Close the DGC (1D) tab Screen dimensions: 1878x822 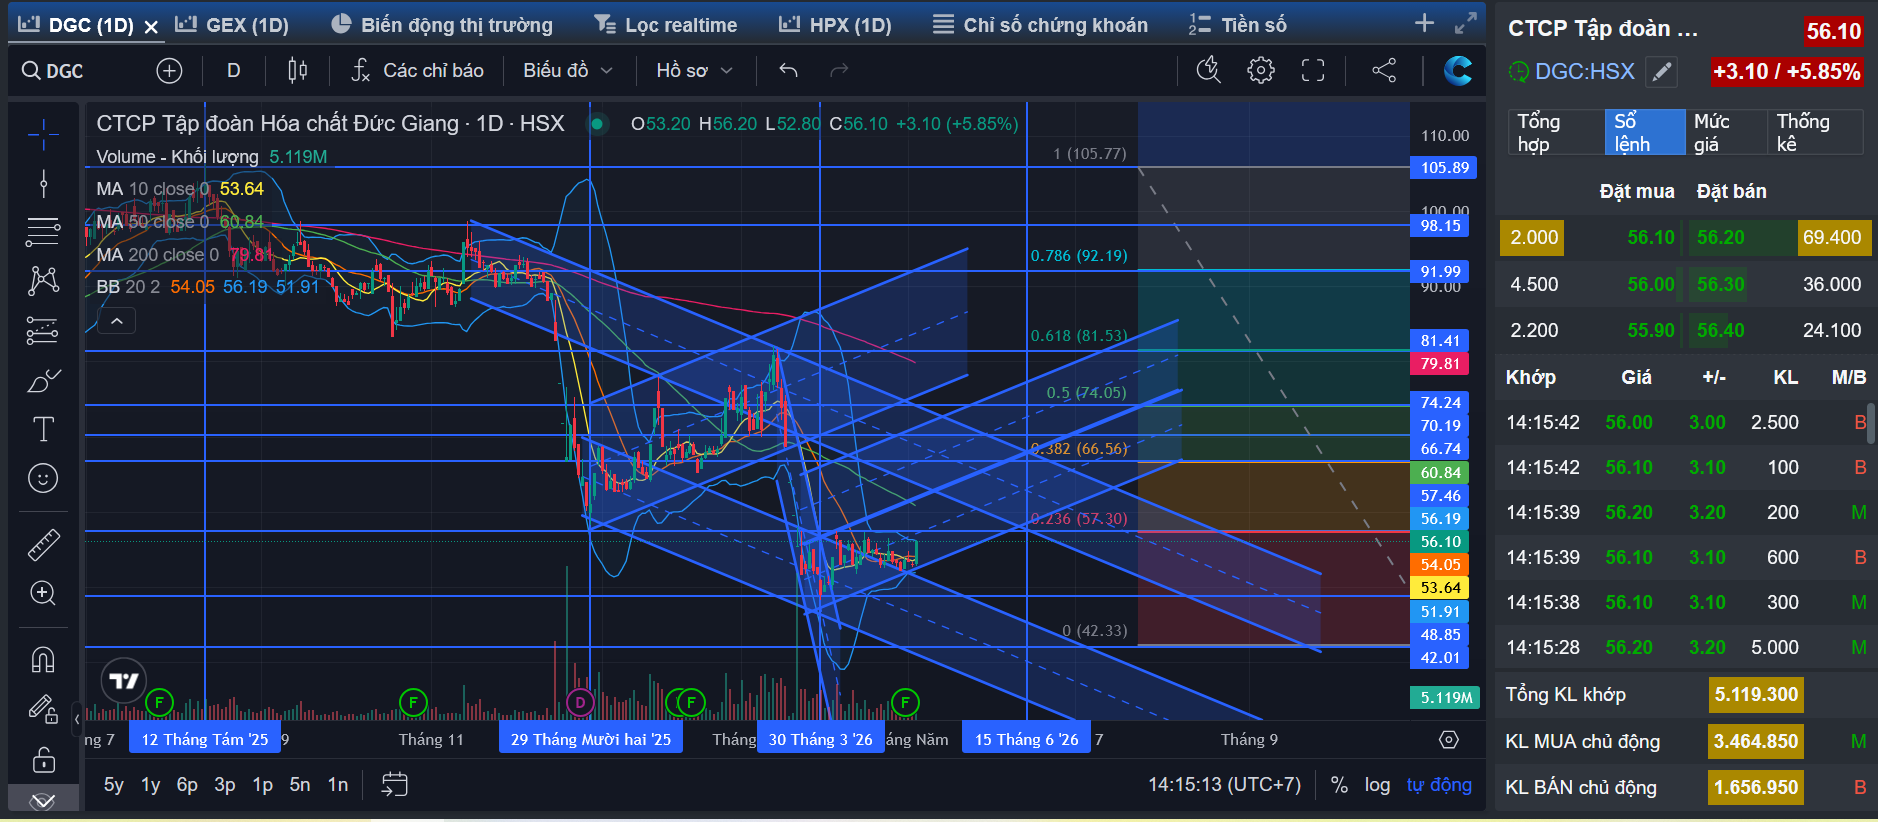(151, 26)
